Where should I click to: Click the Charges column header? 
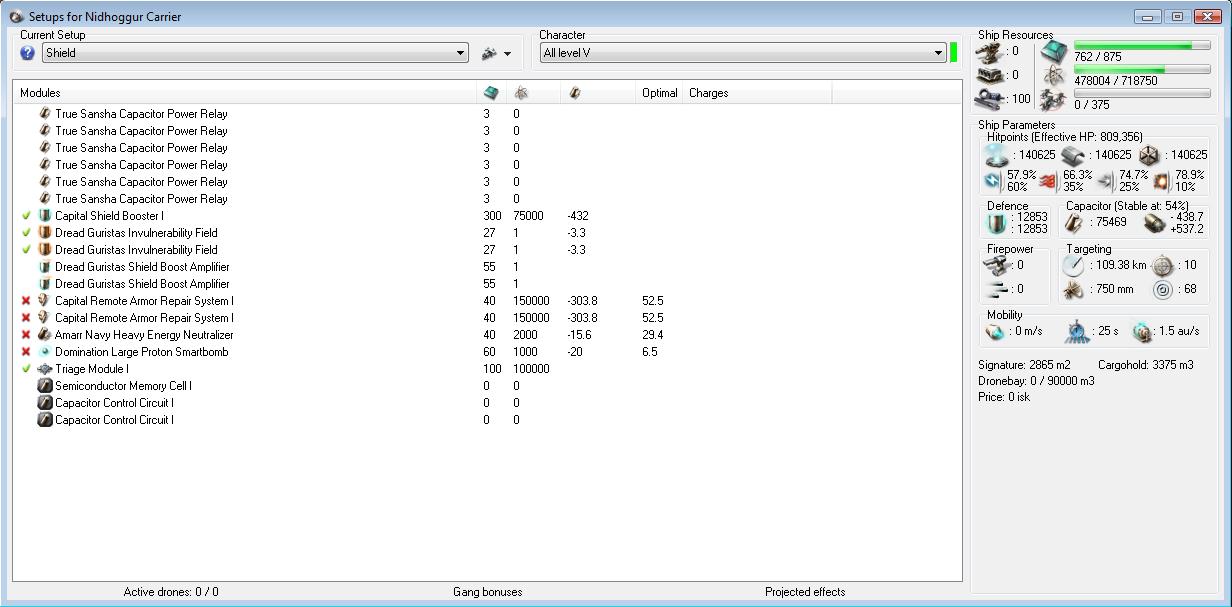(x=757, y=93)
